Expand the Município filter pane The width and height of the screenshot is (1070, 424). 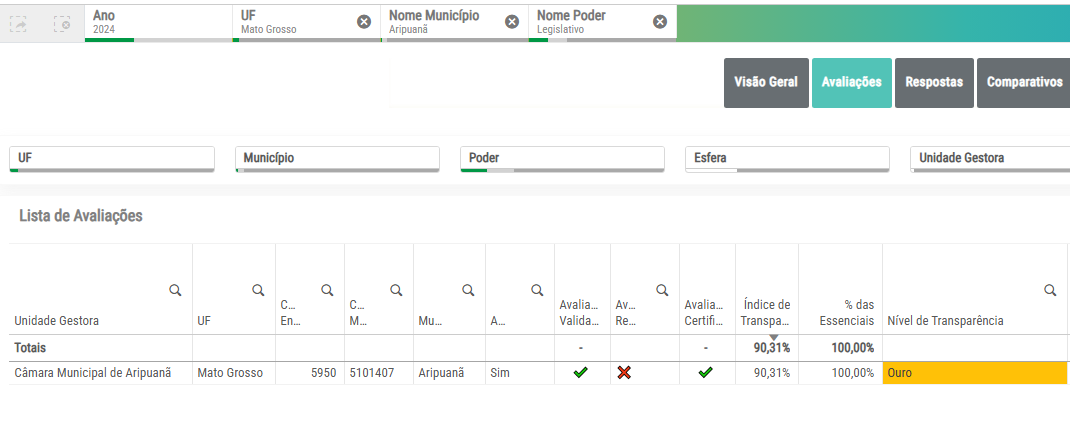[x=337, y=158]
